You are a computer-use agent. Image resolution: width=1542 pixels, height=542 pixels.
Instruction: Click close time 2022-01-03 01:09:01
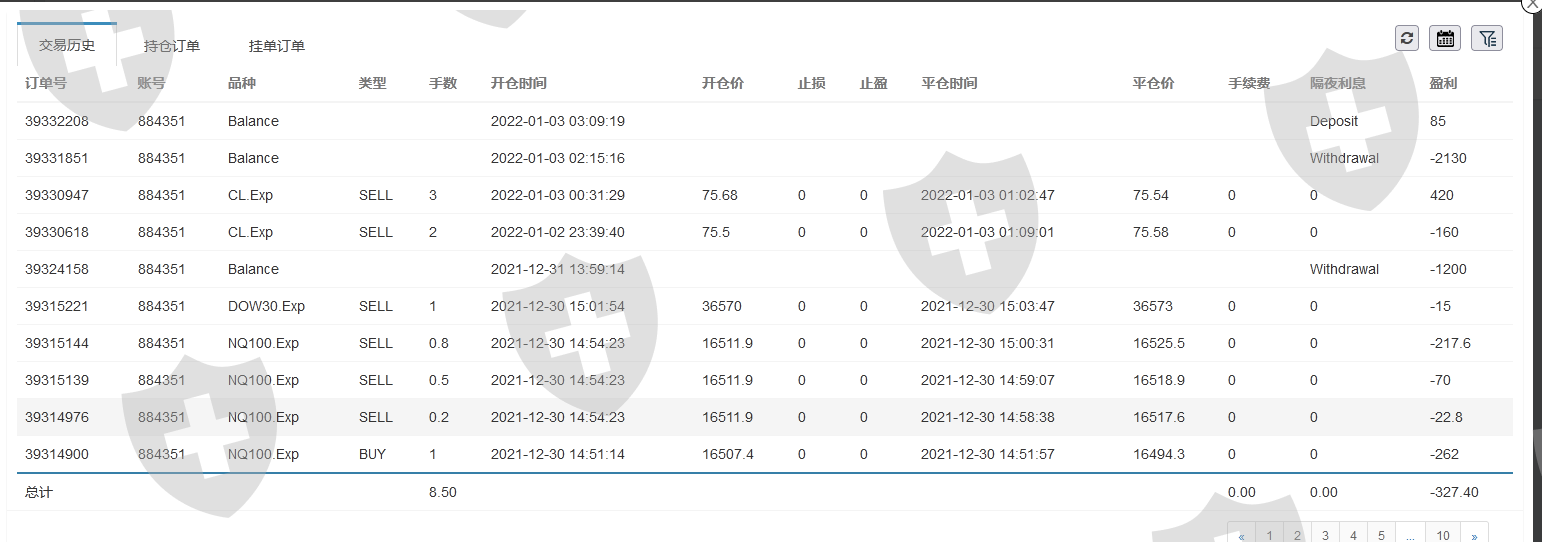(988, 232)
